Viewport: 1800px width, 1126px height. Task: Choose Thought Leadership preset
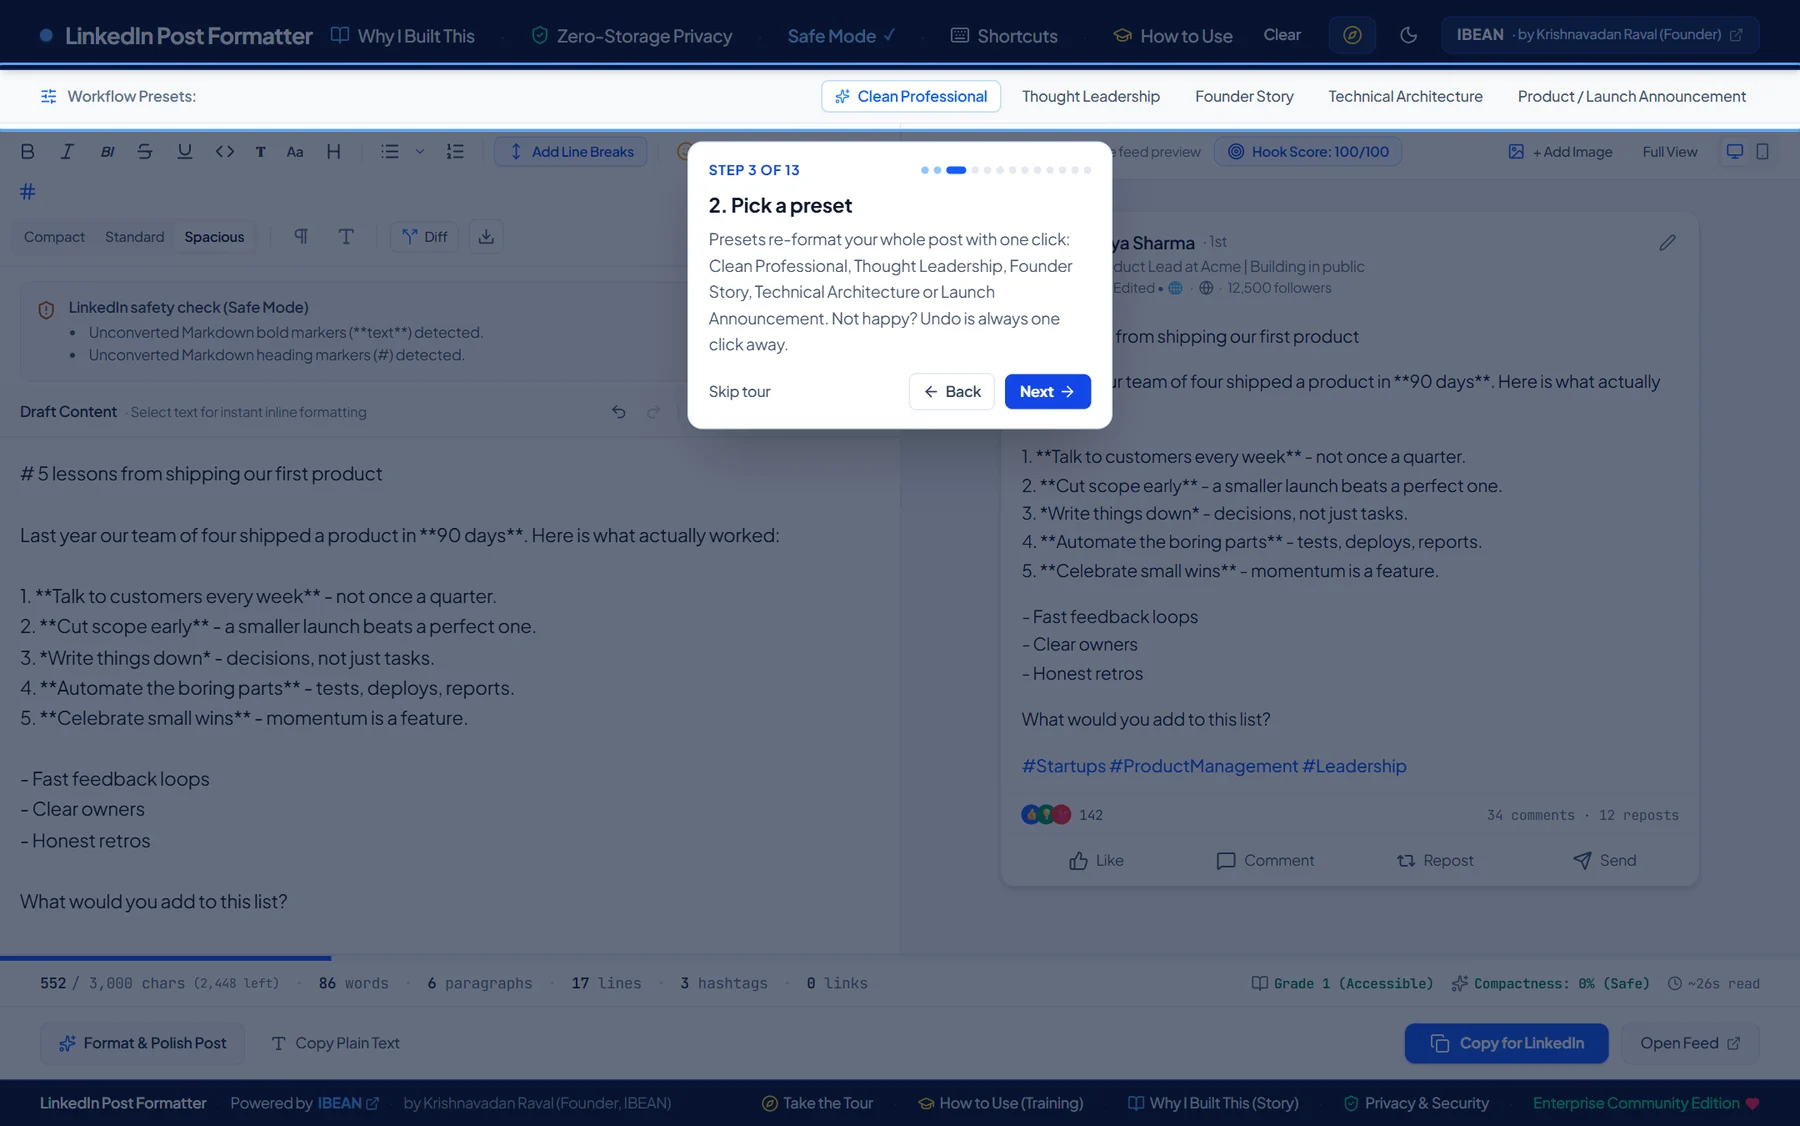(1091, 96)
